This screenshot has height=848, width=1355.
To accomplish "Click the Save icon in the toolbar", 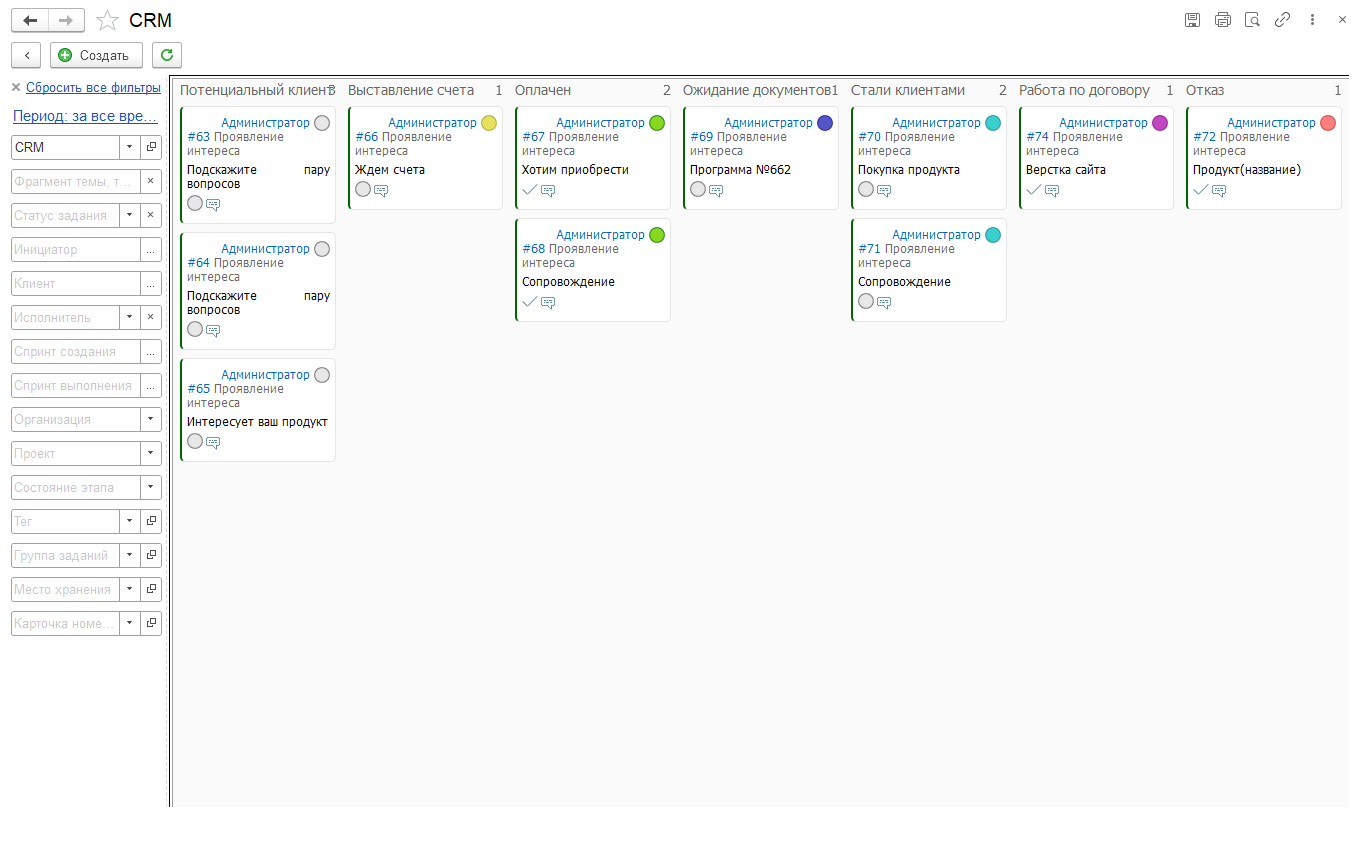I will [x=1192, y=19].
